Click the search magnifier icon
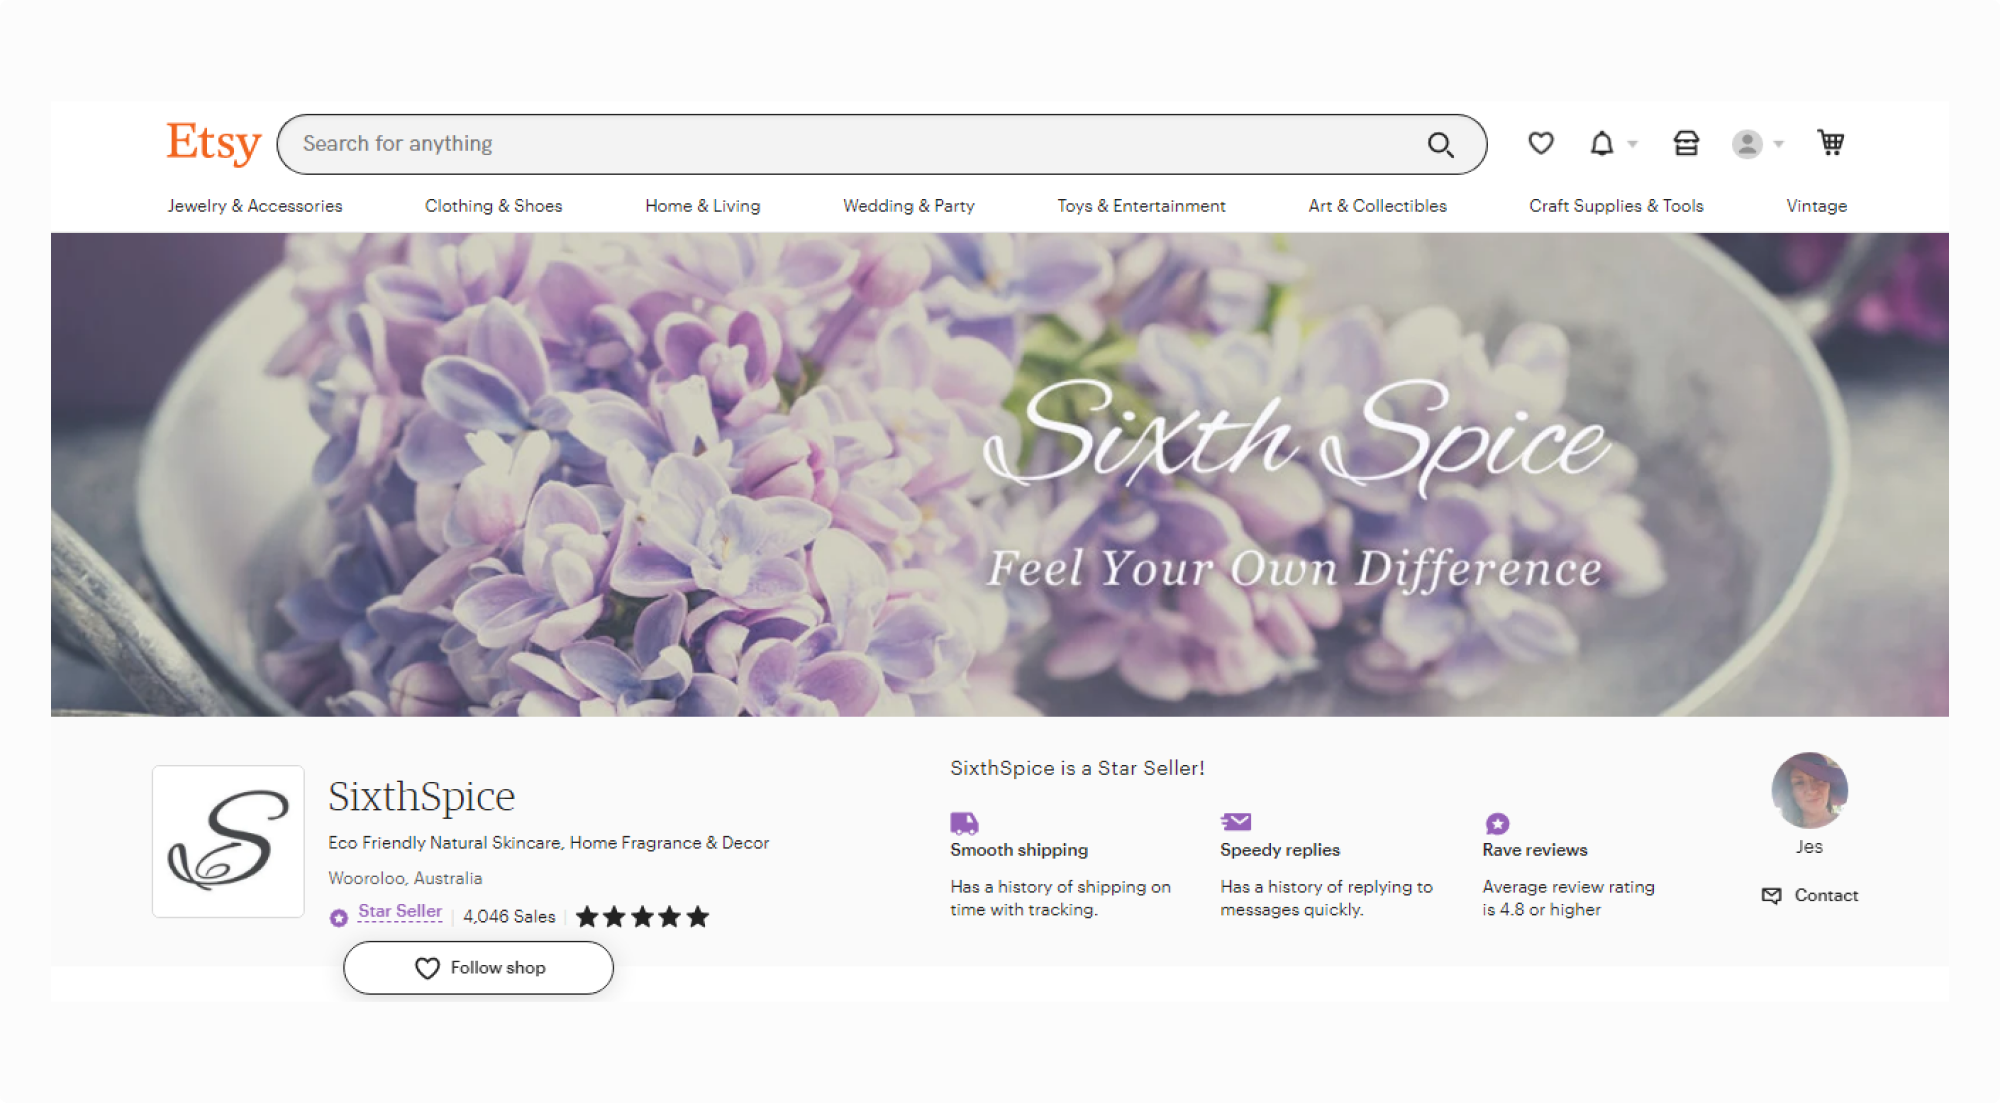The width and height of the screenshot is (2000, 1103). (1440, 145)
